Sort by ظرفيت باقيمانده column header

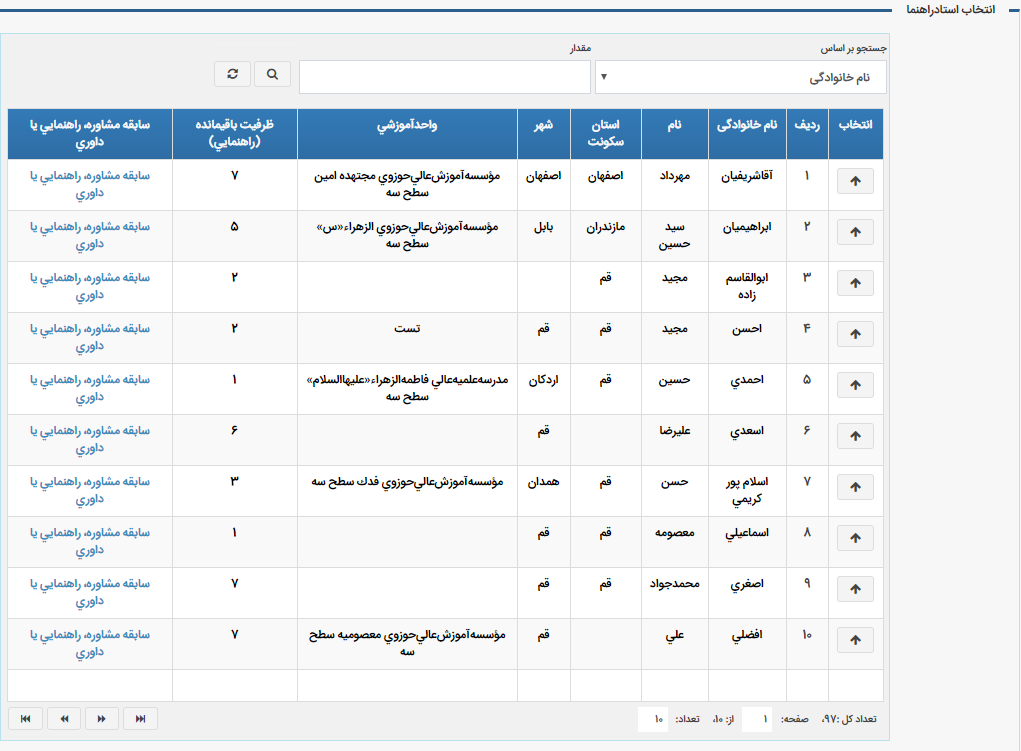(234, 134)
